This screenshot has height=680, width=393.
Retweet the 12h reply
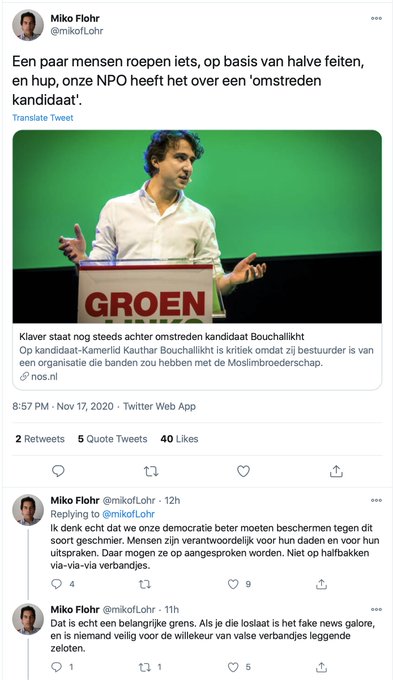click(144, 584)
